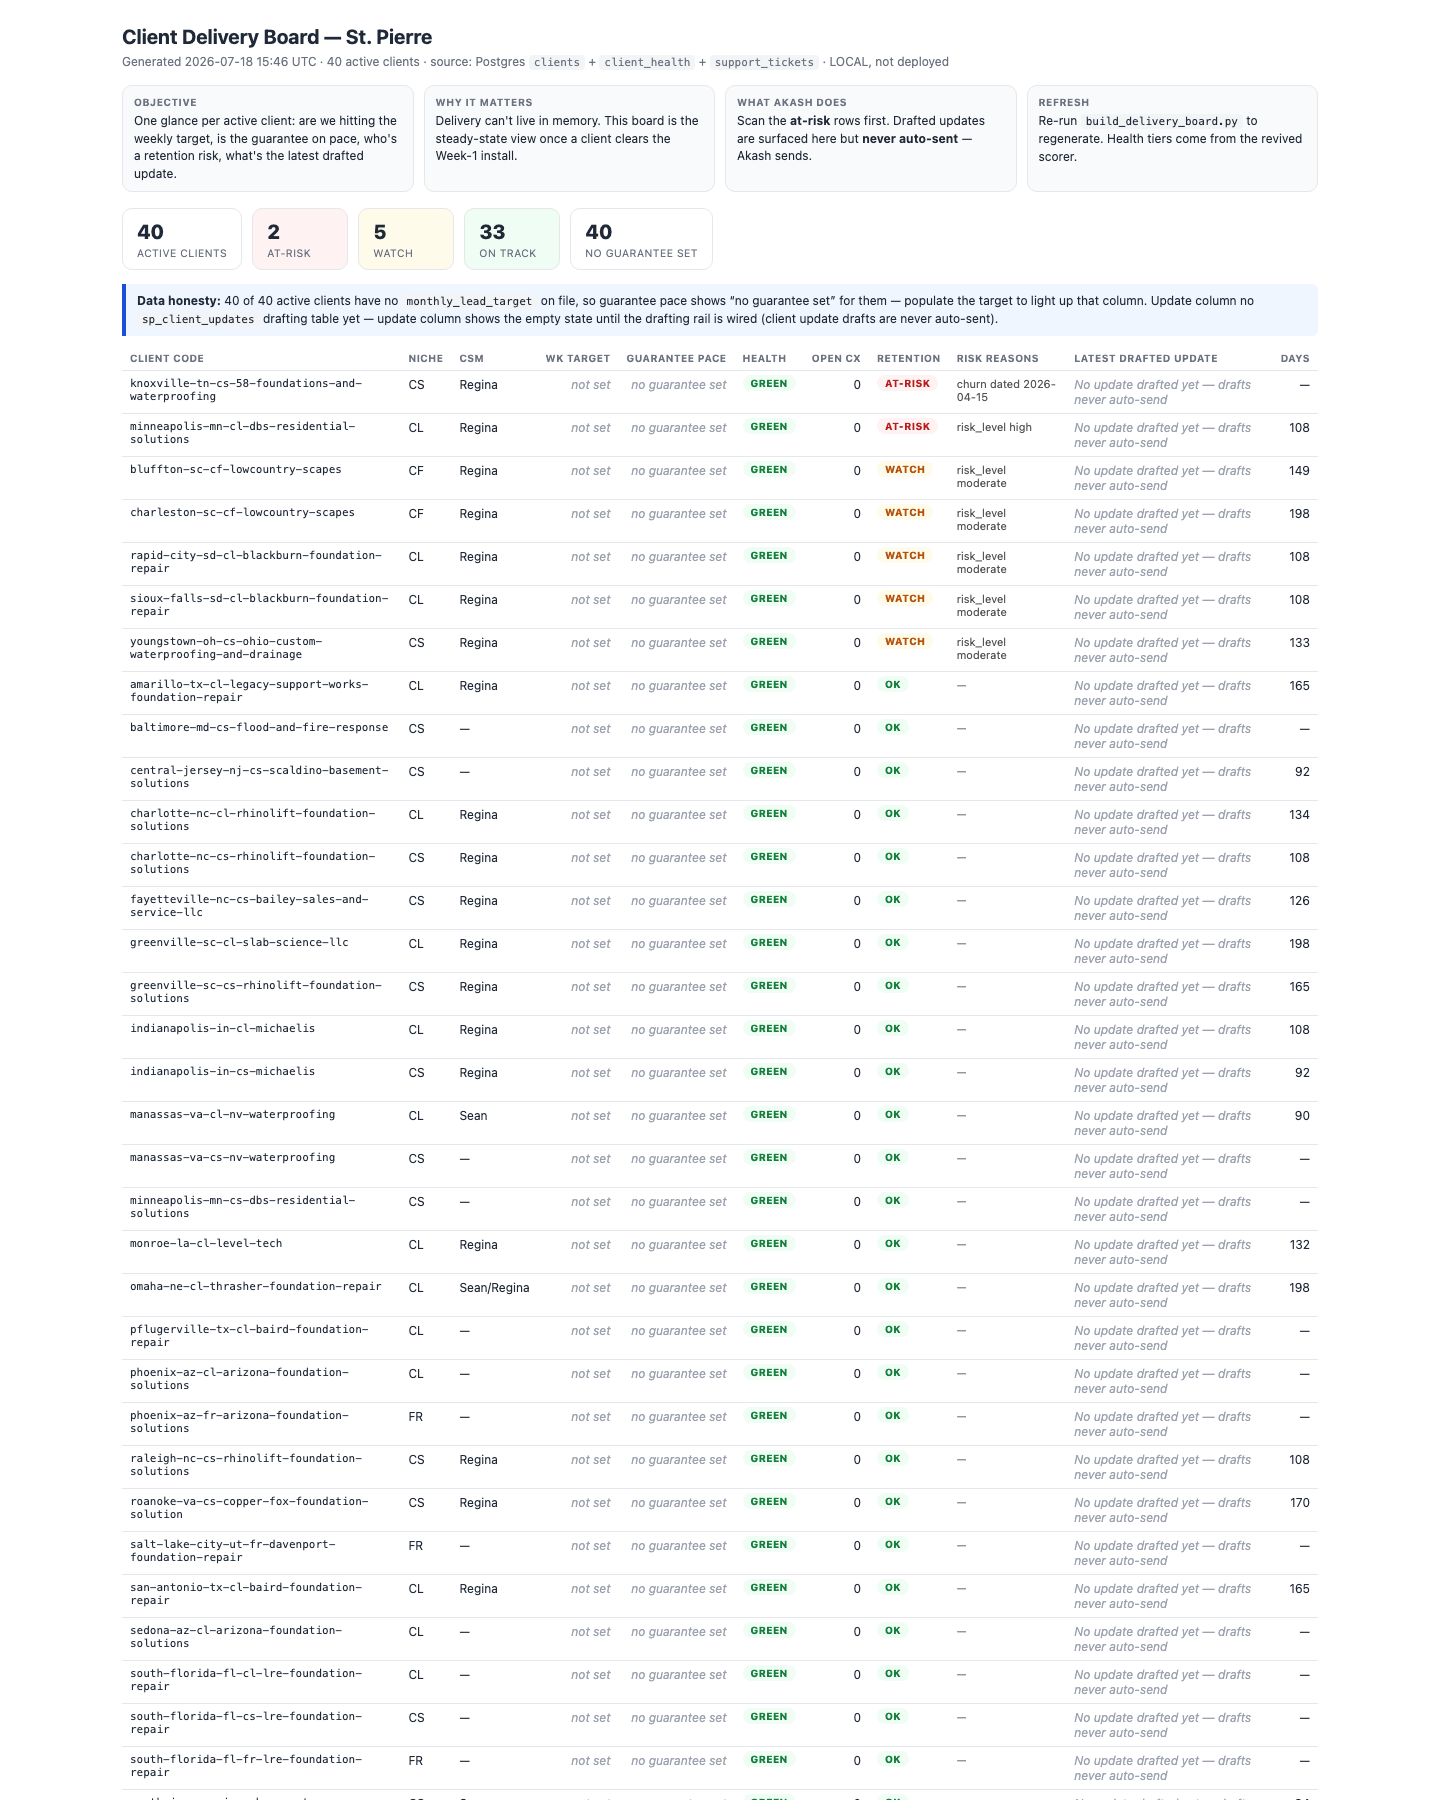
Task: Click the Health column header
Action: pos(764,358)
